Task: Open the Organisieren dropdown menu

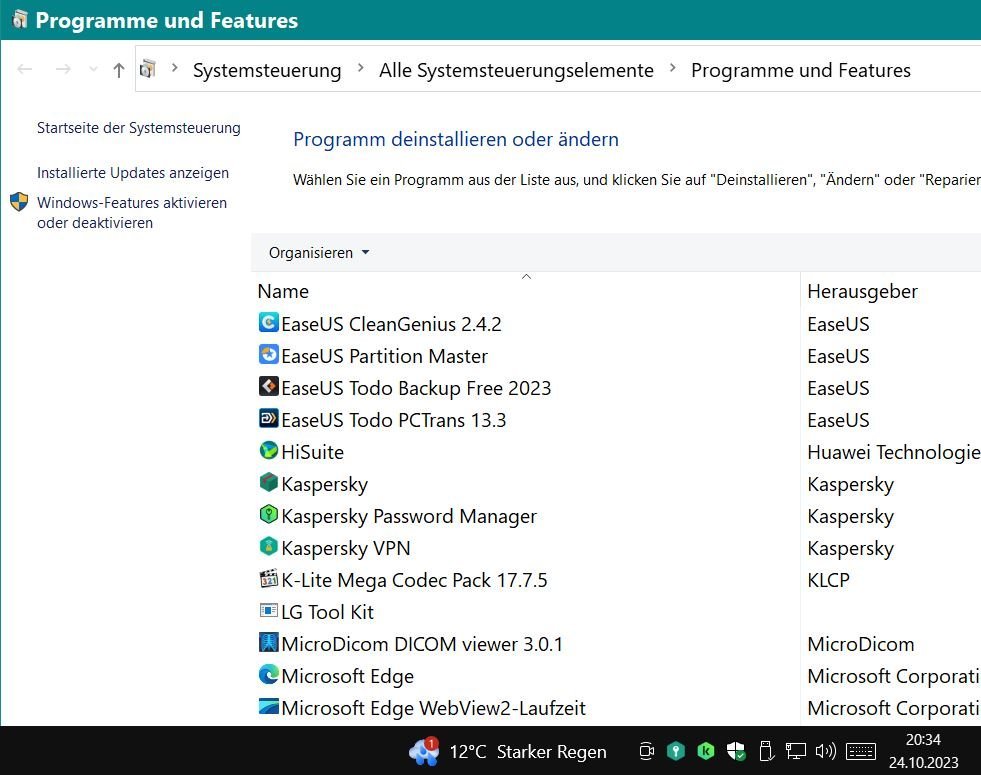Action: pos(319,253)
